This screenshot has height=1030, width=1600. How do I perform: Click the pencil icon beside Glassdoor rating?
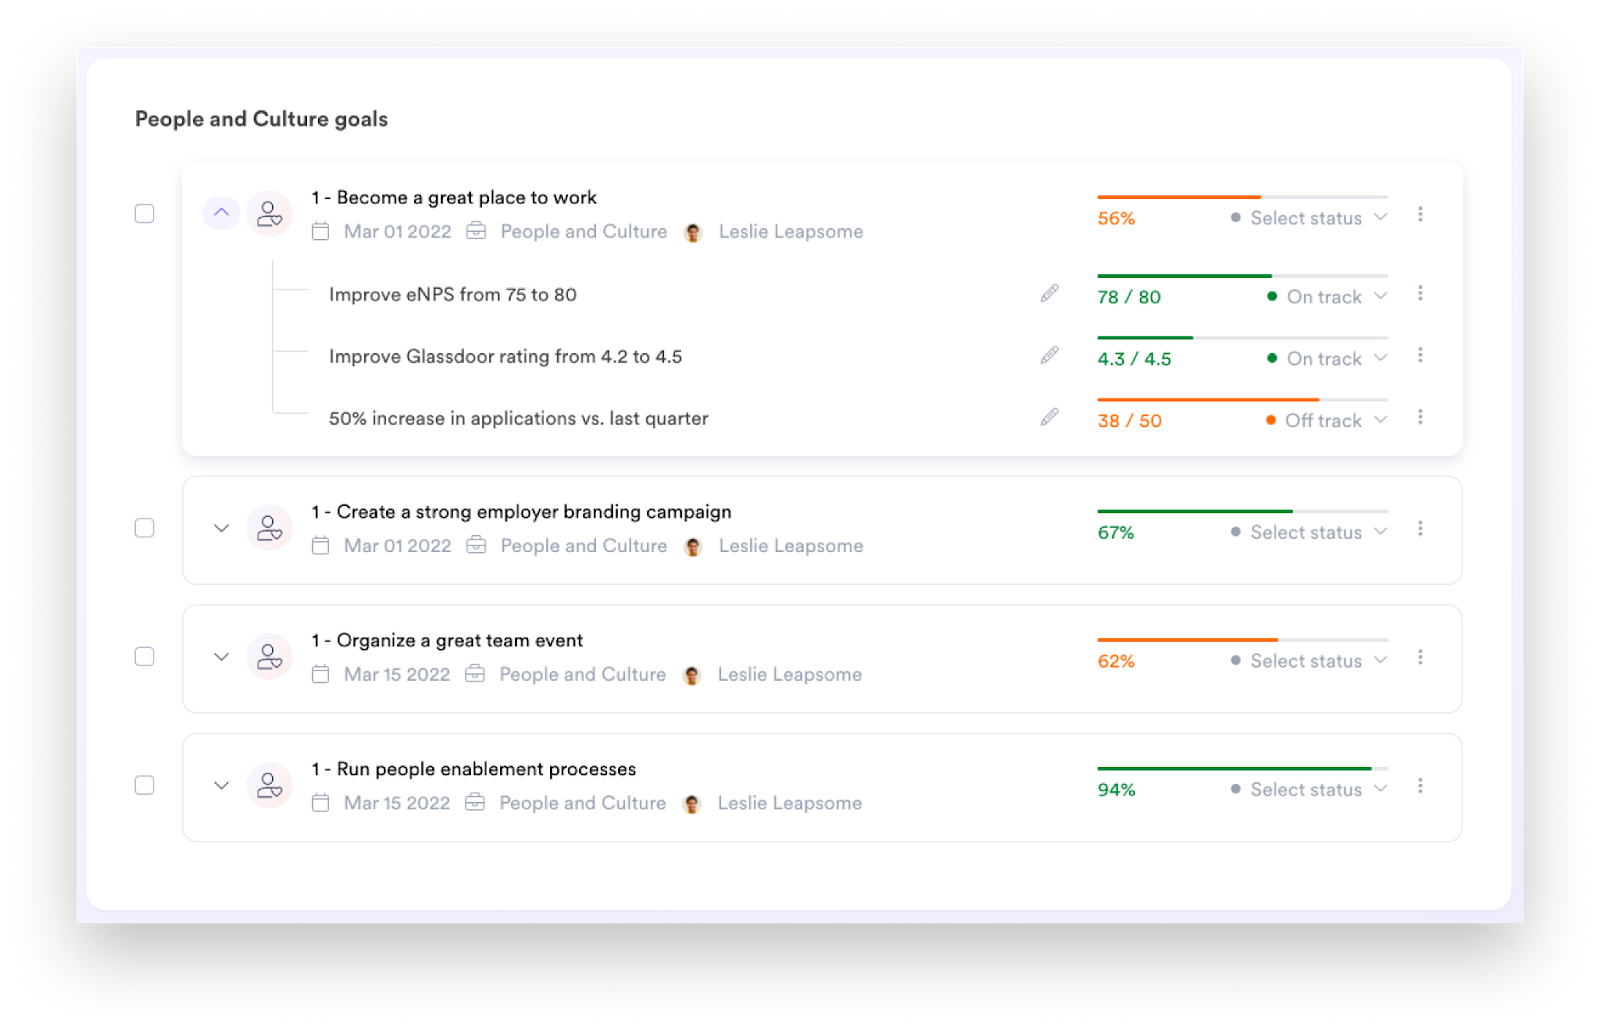pyautogui.click(x=1049, y=355)
